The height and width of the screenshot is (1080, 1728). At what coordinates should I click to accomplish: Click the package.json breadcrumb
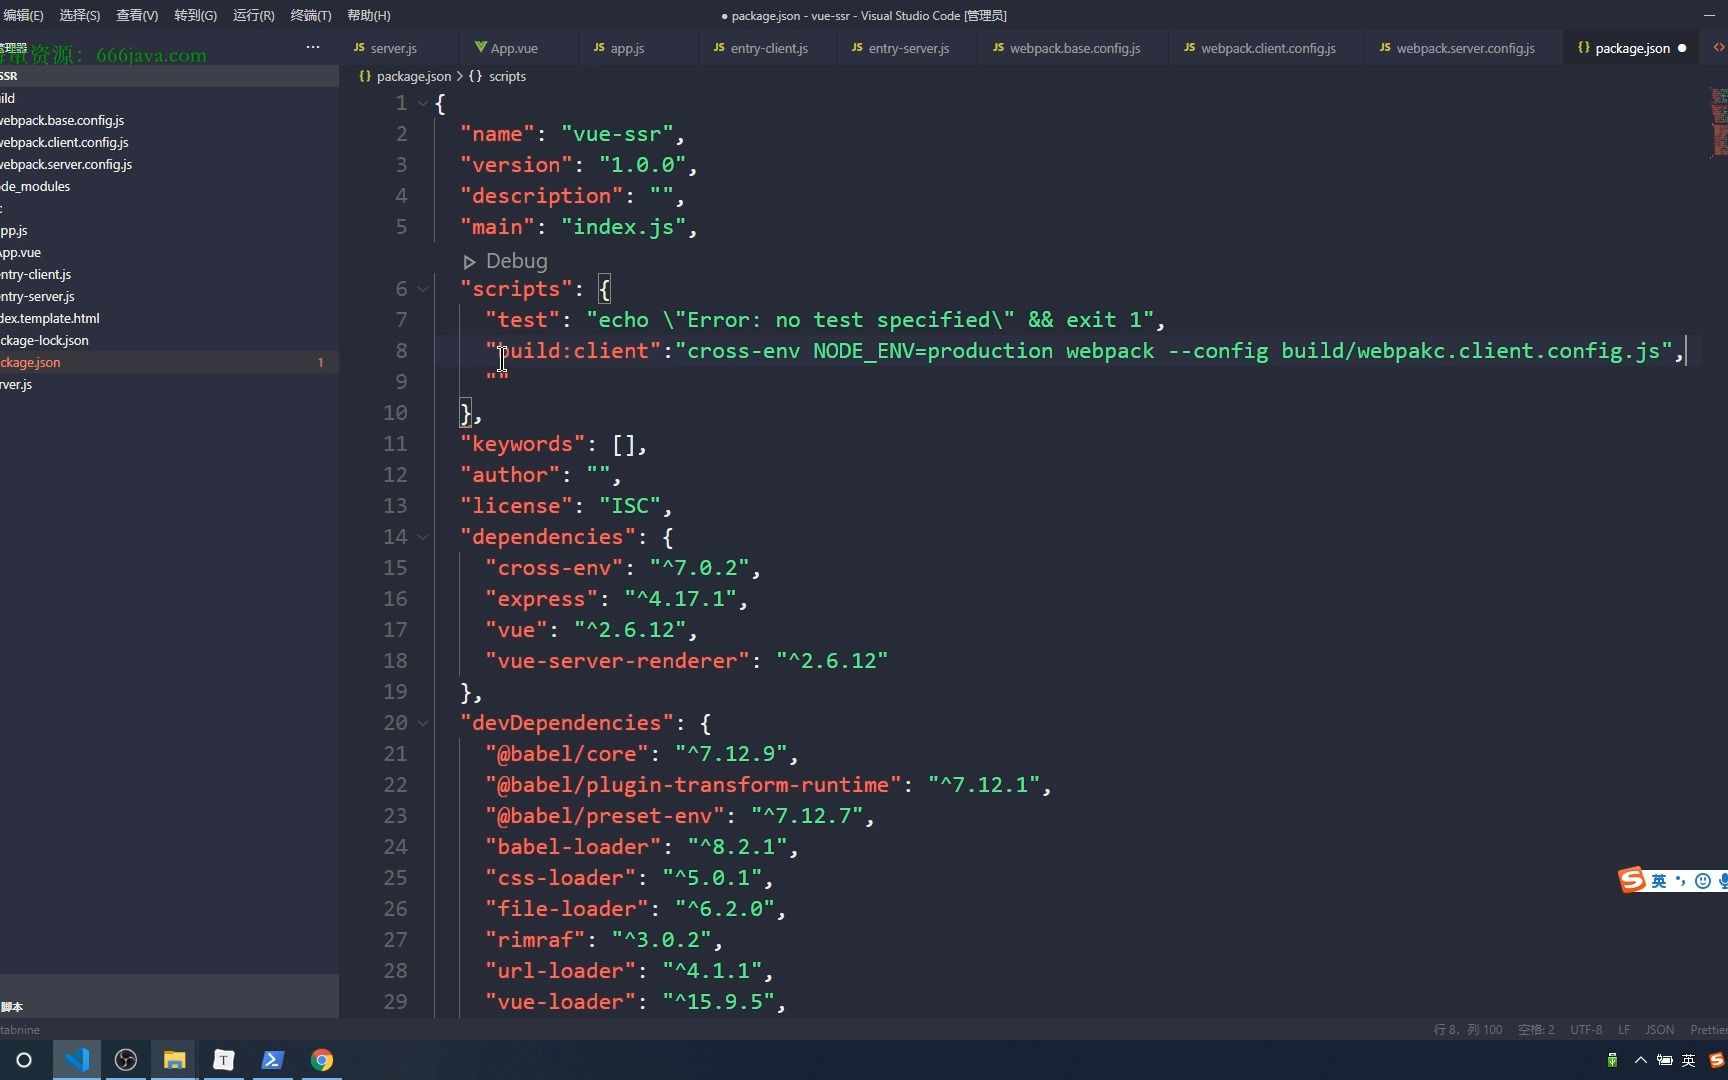[x=413, y=76]
